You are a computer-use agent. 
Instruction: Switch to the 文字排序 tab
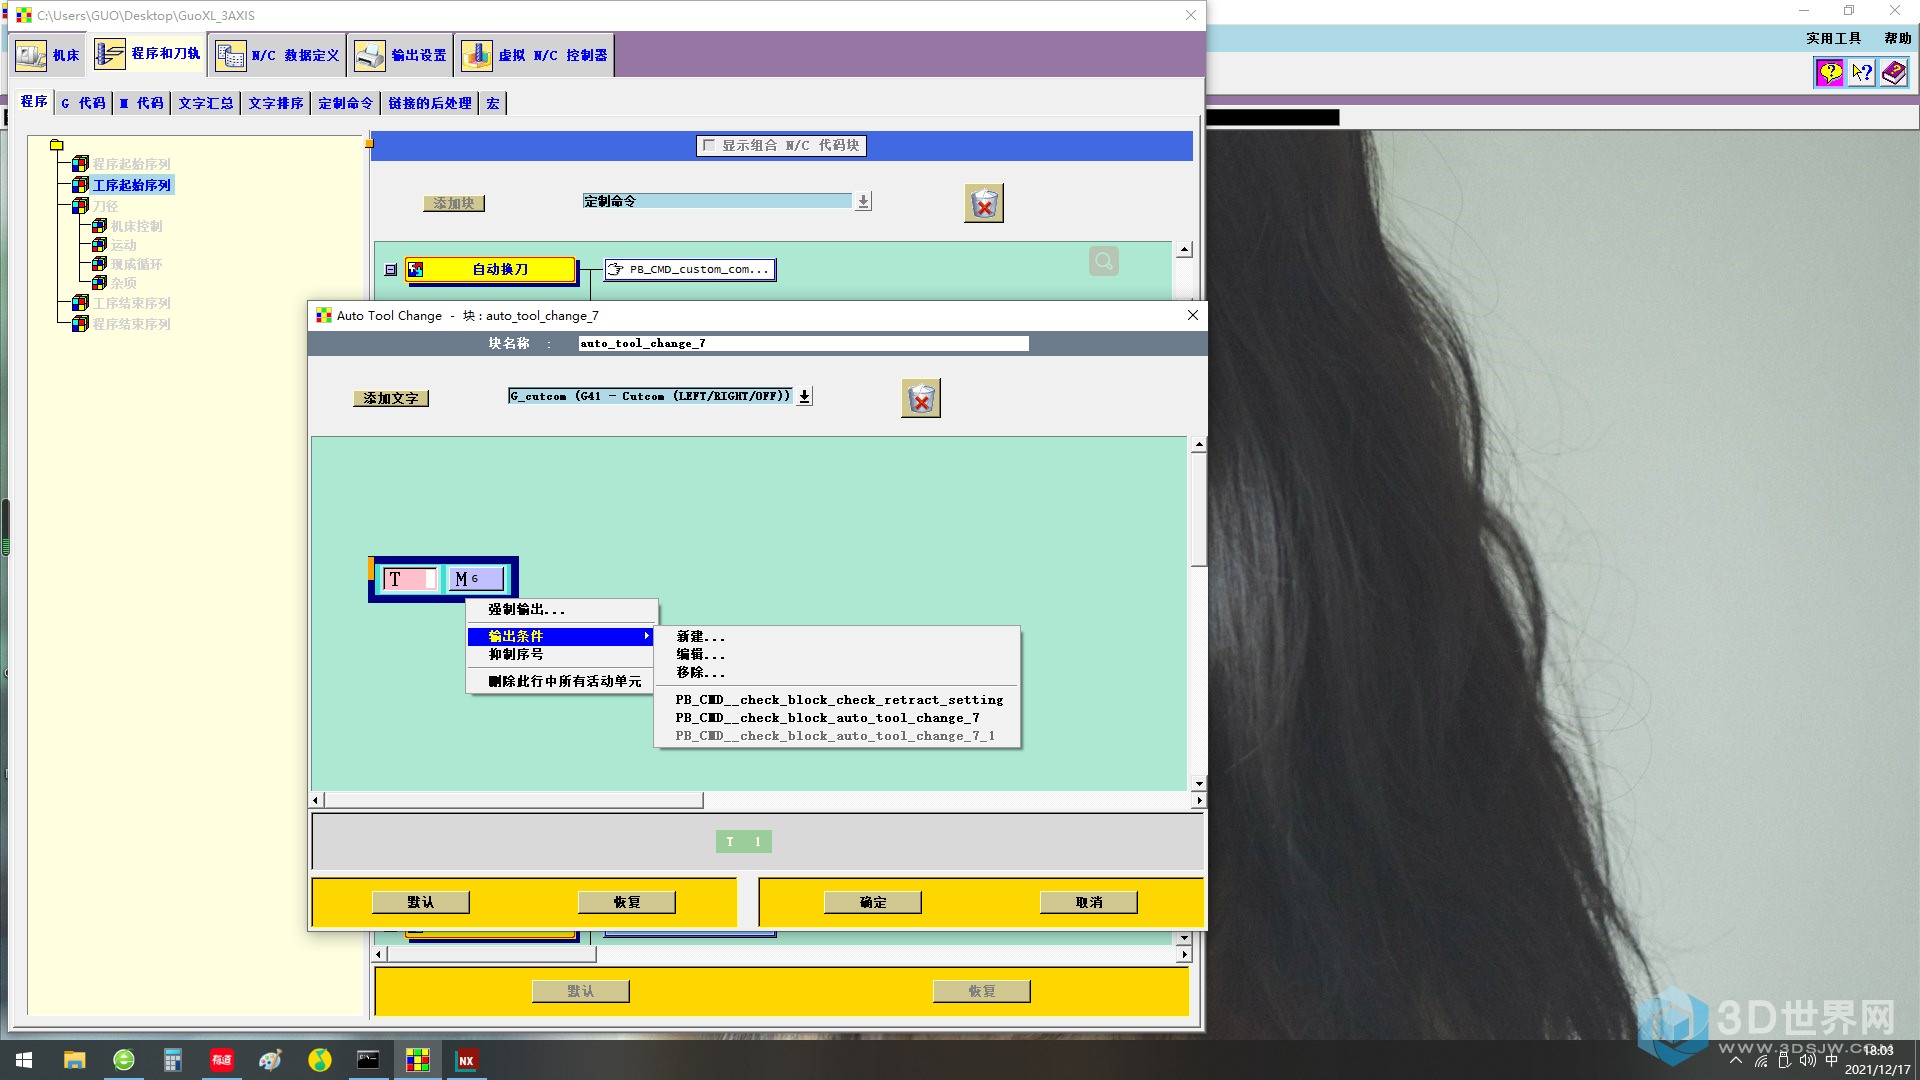(276, 103)
